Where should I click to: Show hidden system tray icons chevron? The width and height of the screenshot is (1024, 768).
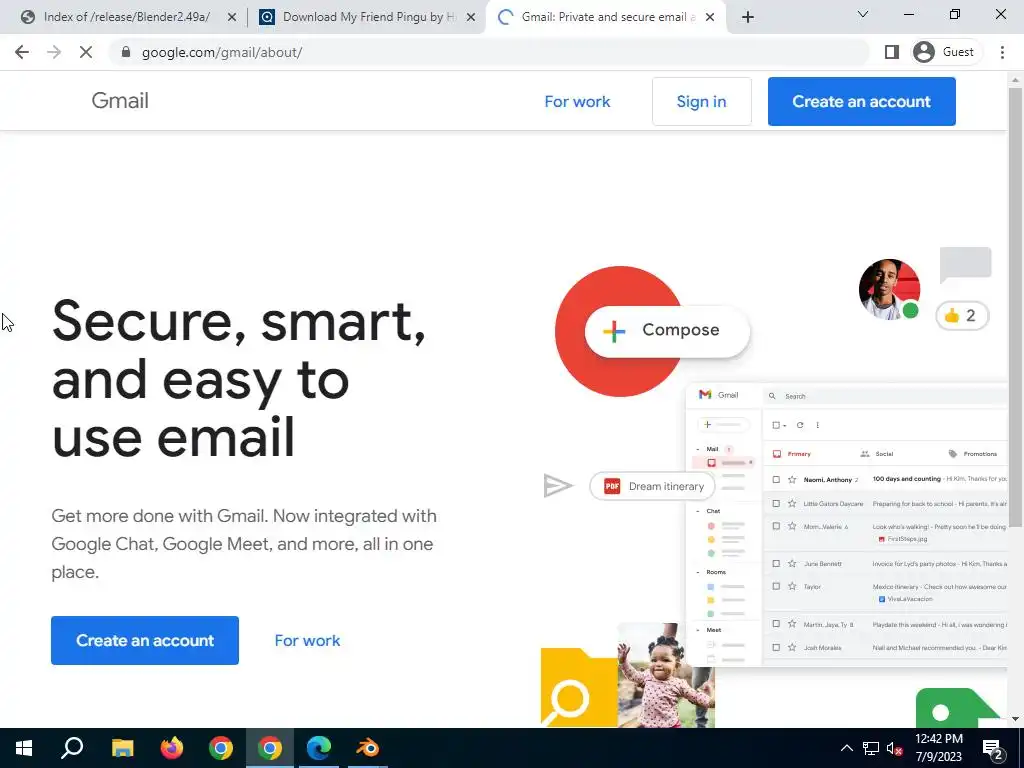pos(846,748)
